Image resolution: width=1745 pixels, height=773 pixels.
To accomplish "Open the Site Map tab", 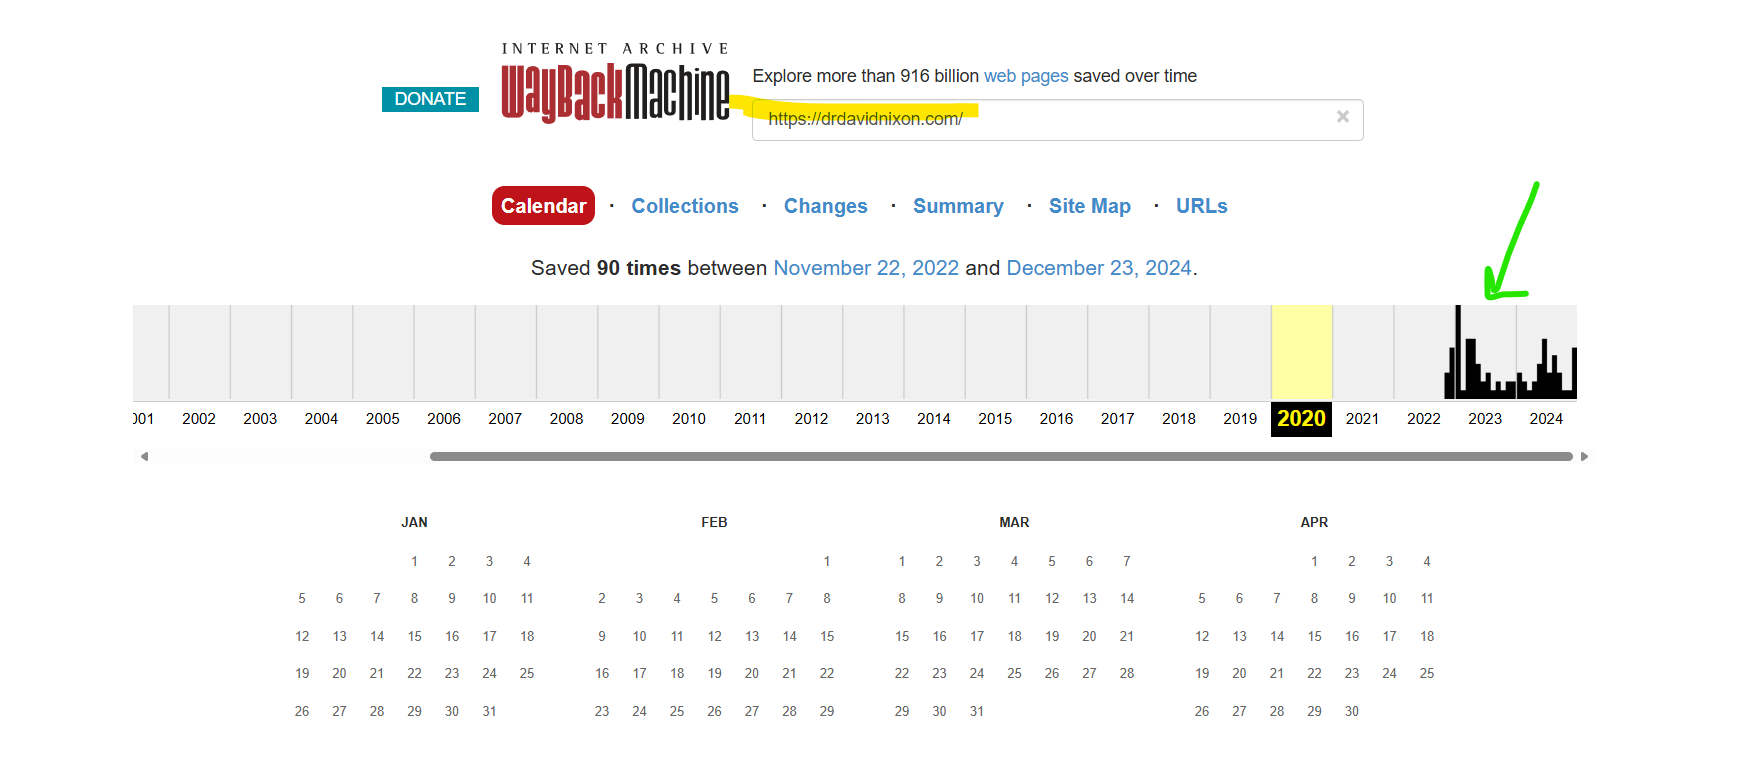I will click(x=1090, y=206).
